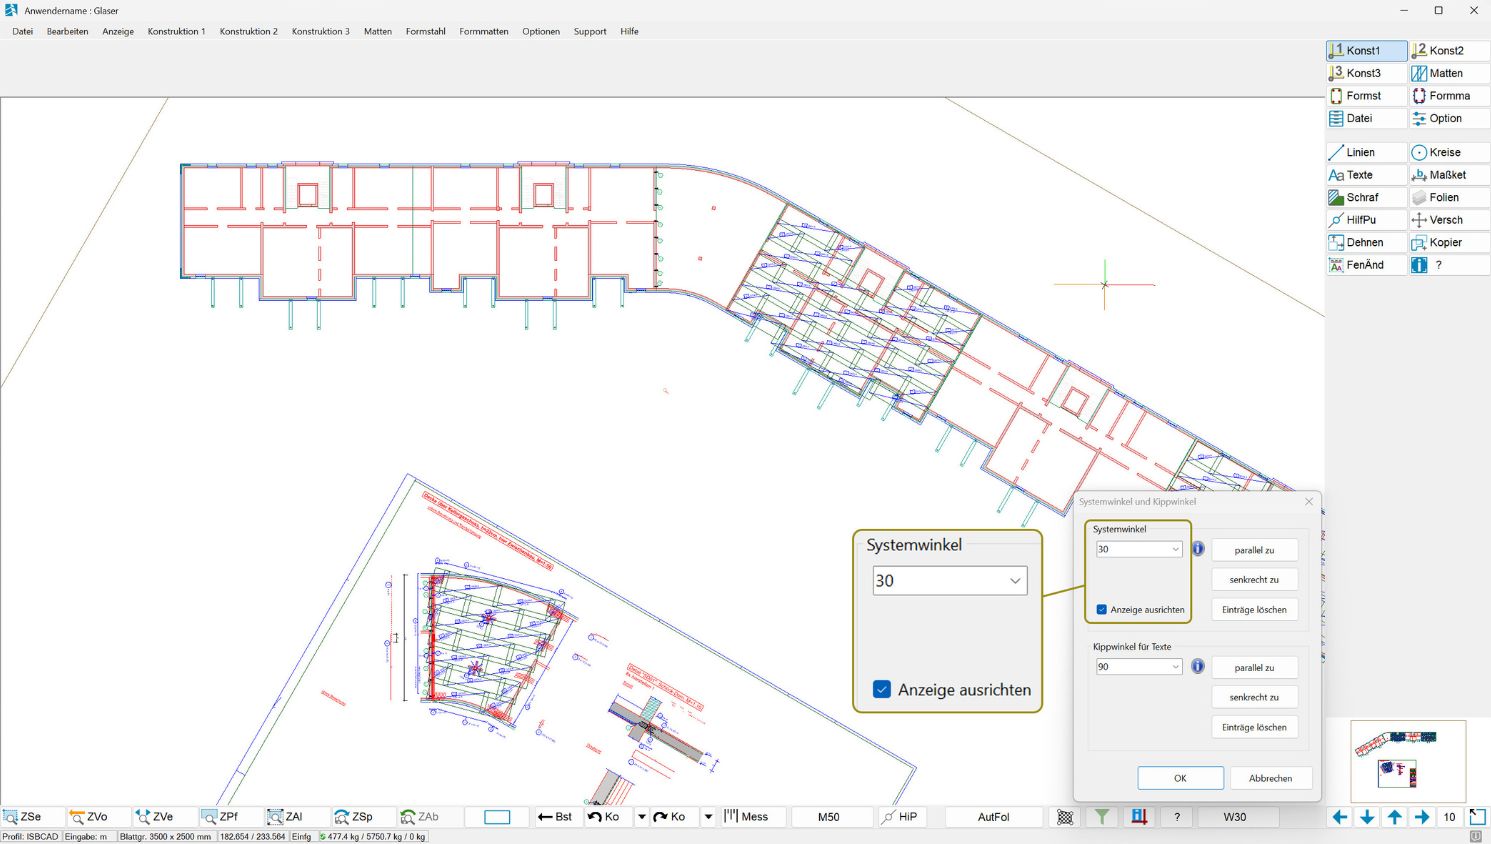Open the HilfPu helper point tool

[x=1364, y=219]
